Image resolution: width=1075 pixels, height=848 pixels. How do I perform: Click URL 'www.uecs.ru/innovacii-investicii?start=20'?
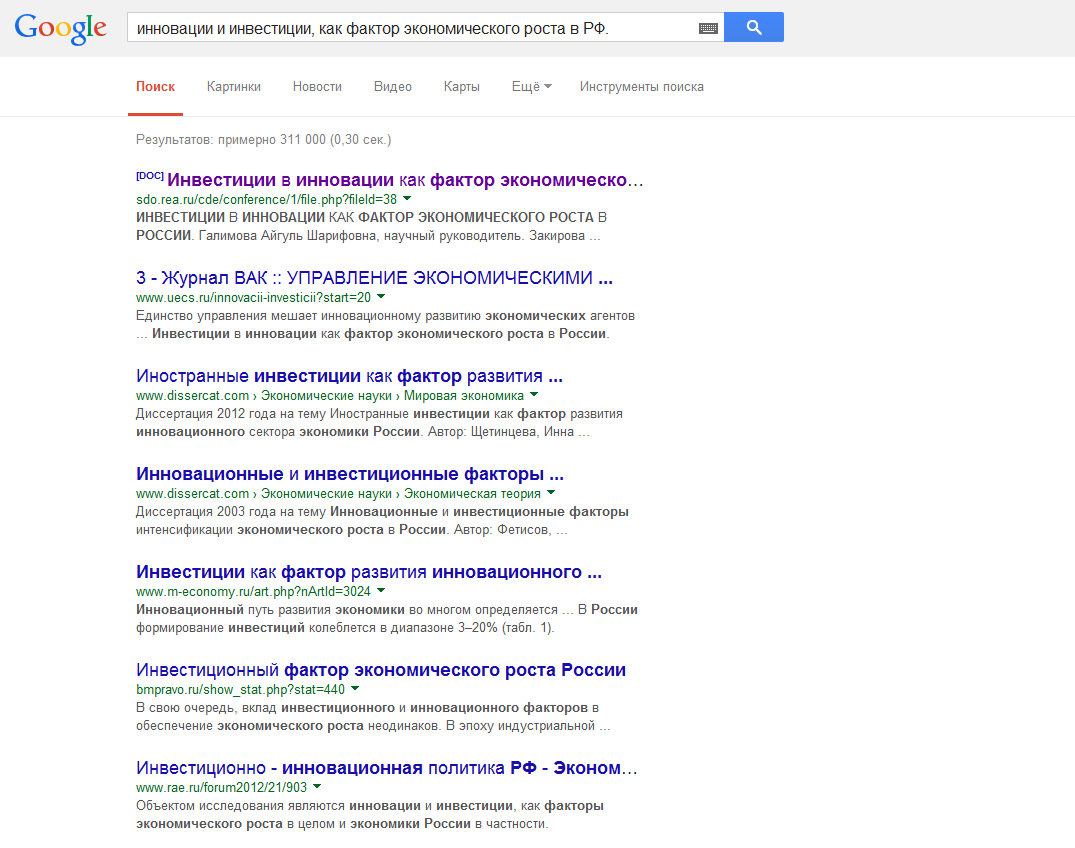(x=254, y=298)
